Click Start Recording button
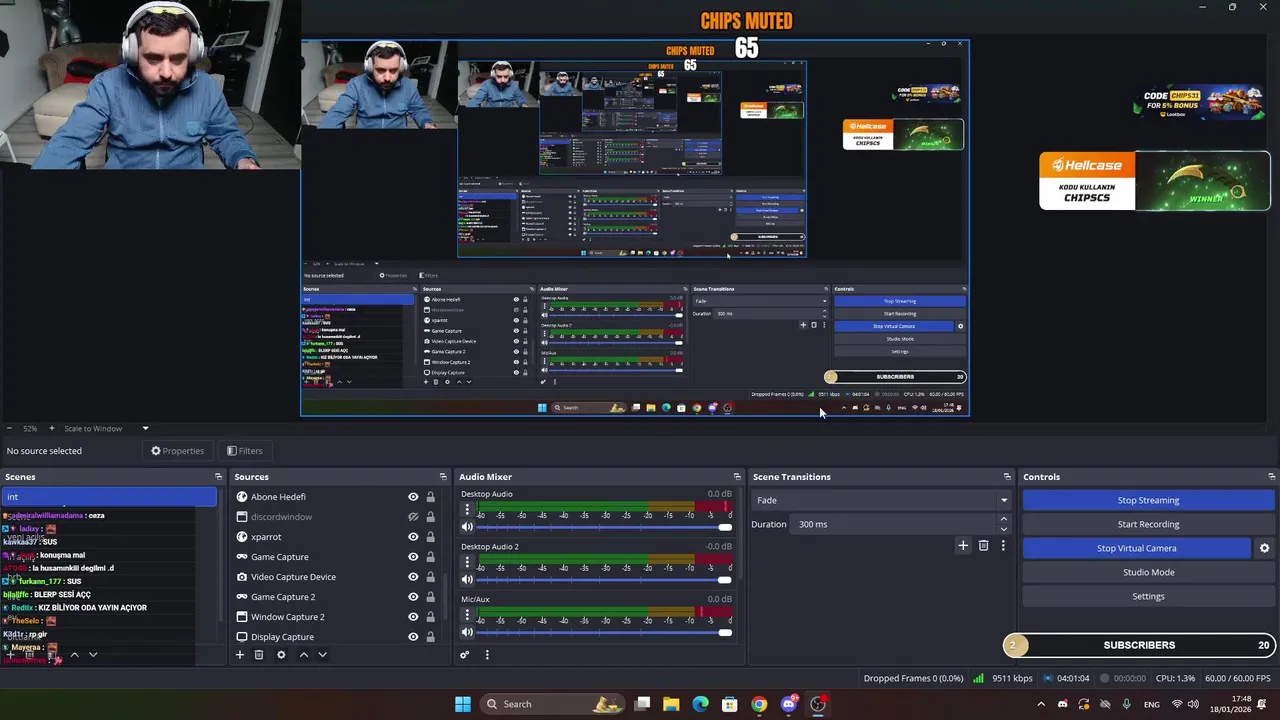The width and height of the screenshot is (1280, 720). coord(1148,524)
